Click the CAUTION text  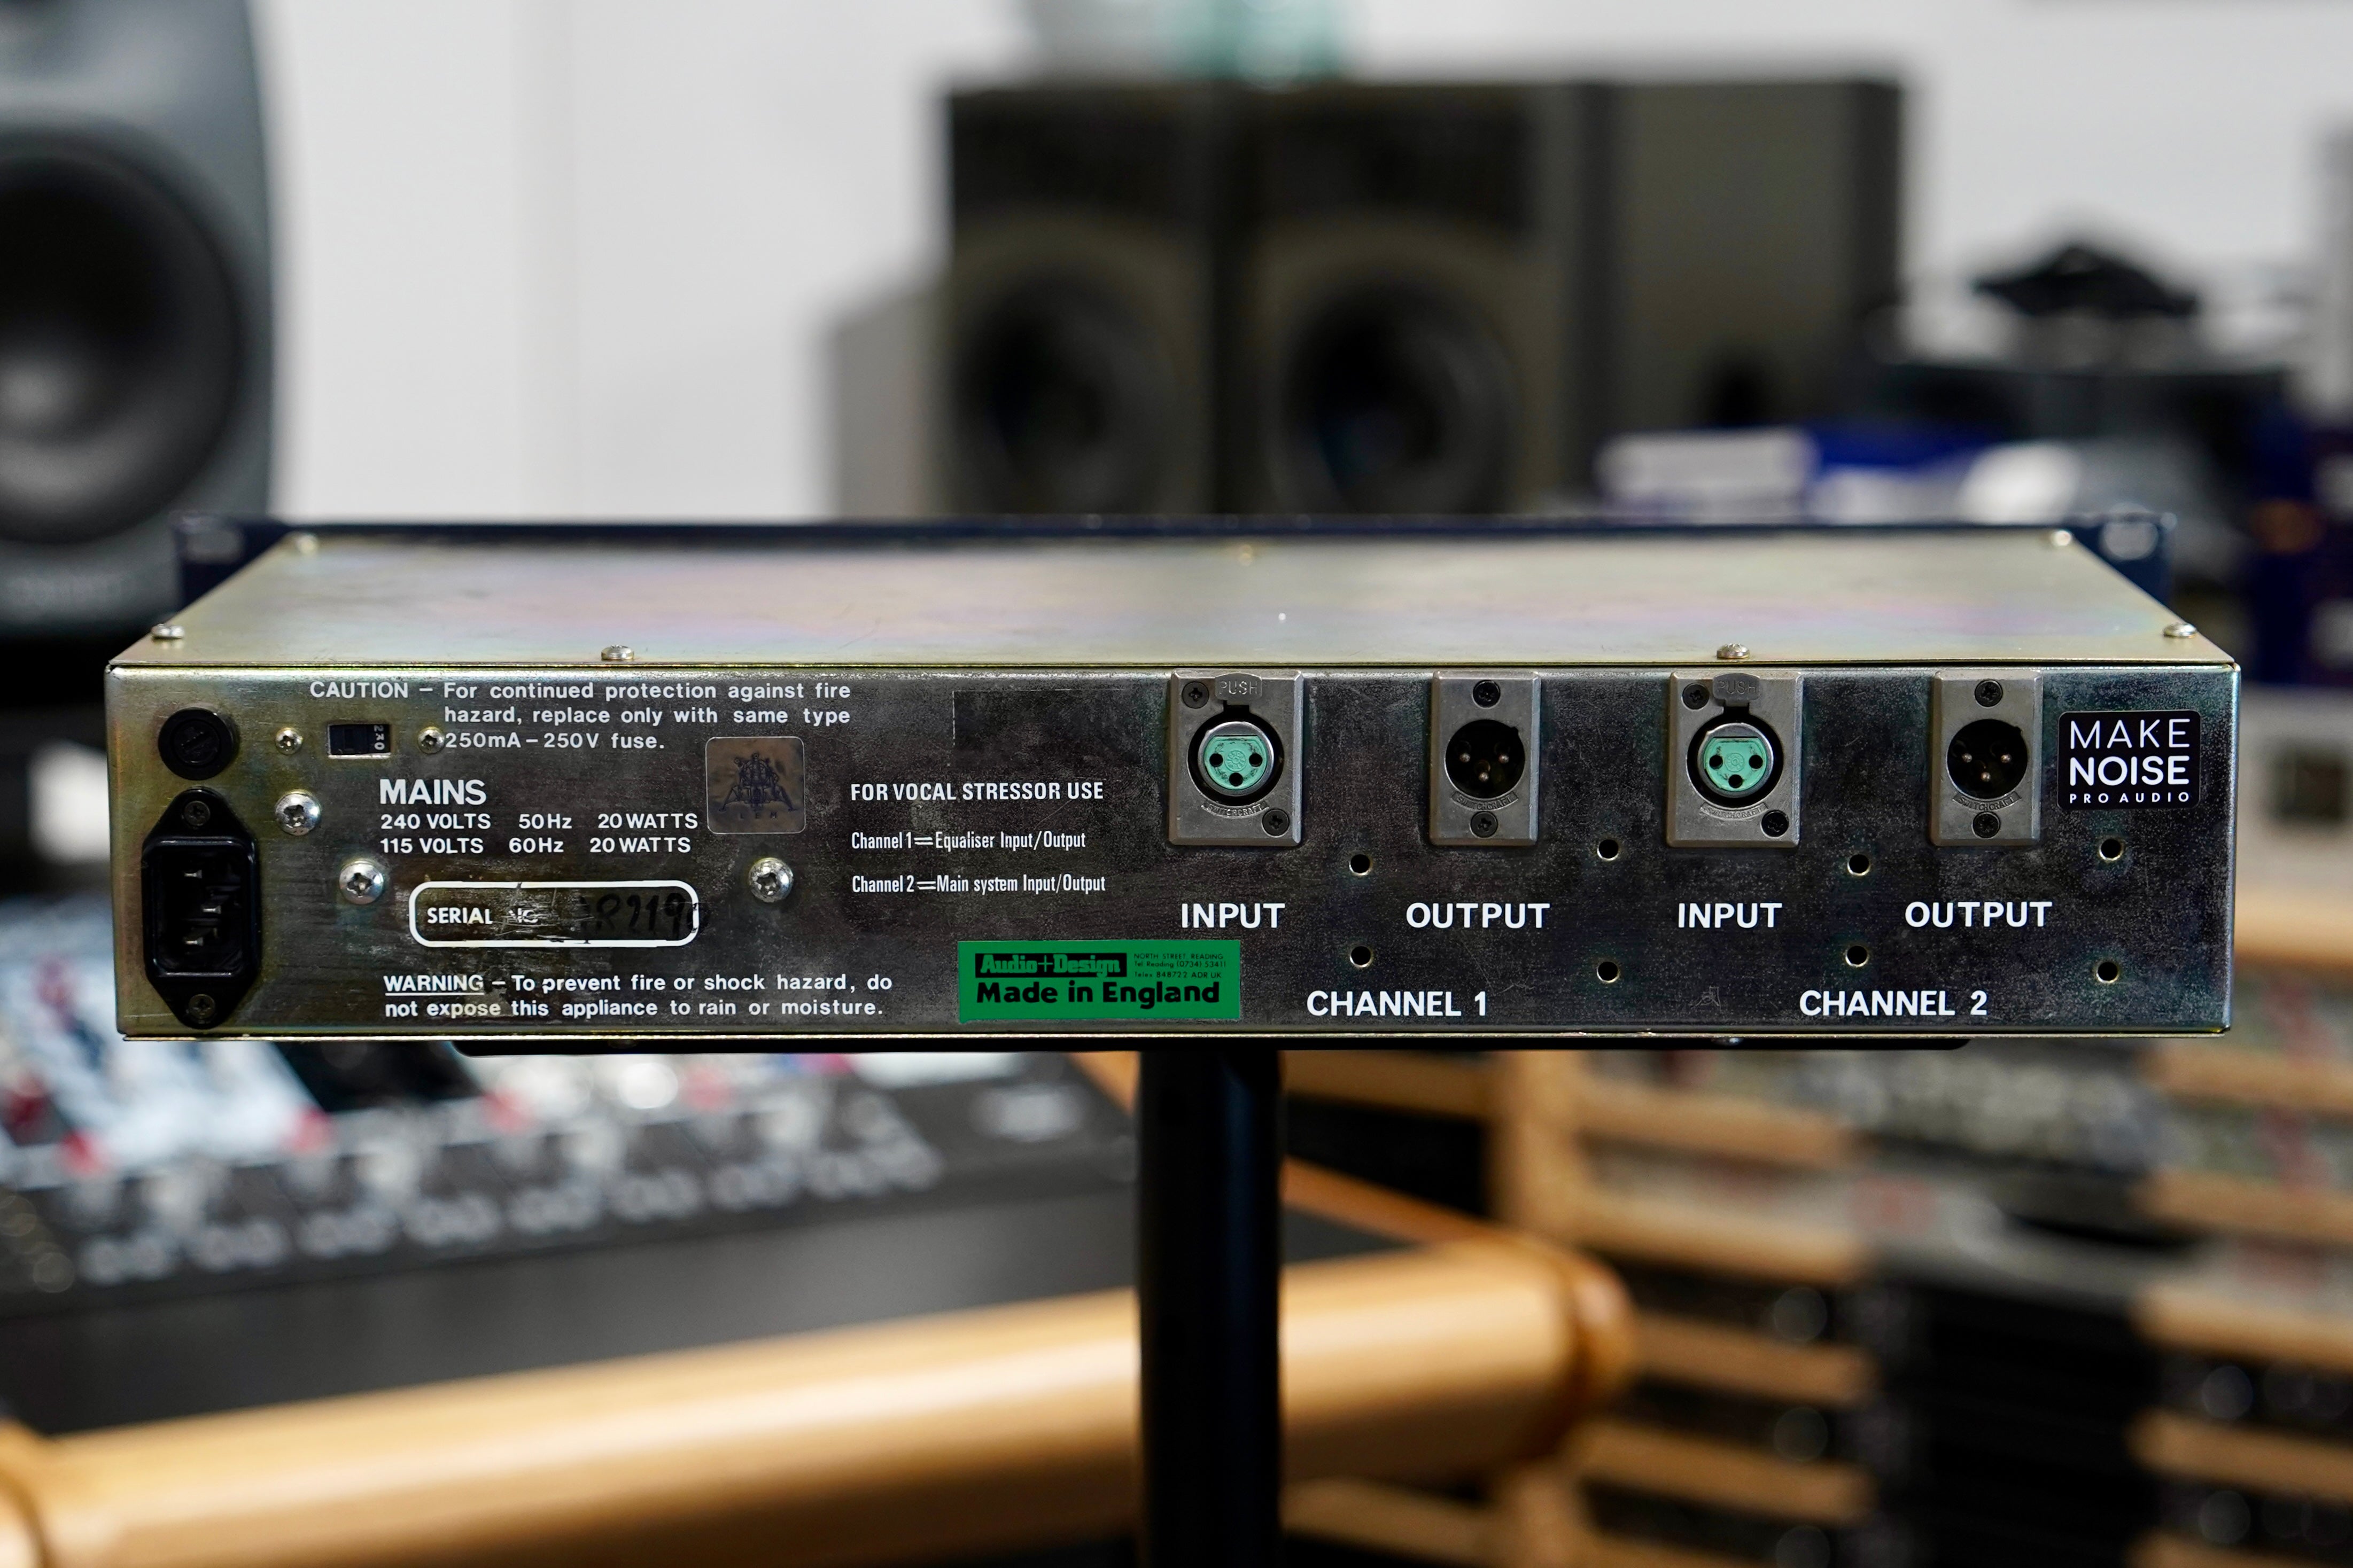point(359,690)
